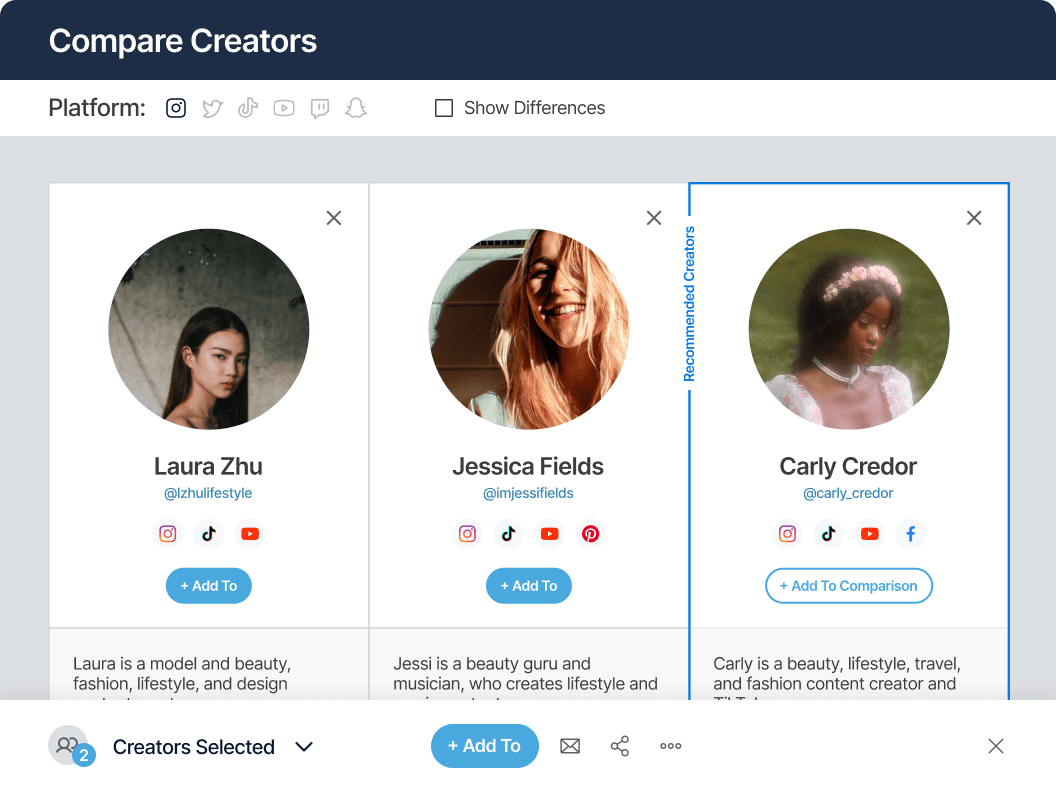The height and width of the screenshot is (792, 1056).
Task: Enable the Show Differences checkbox
Action: point(443,107)
